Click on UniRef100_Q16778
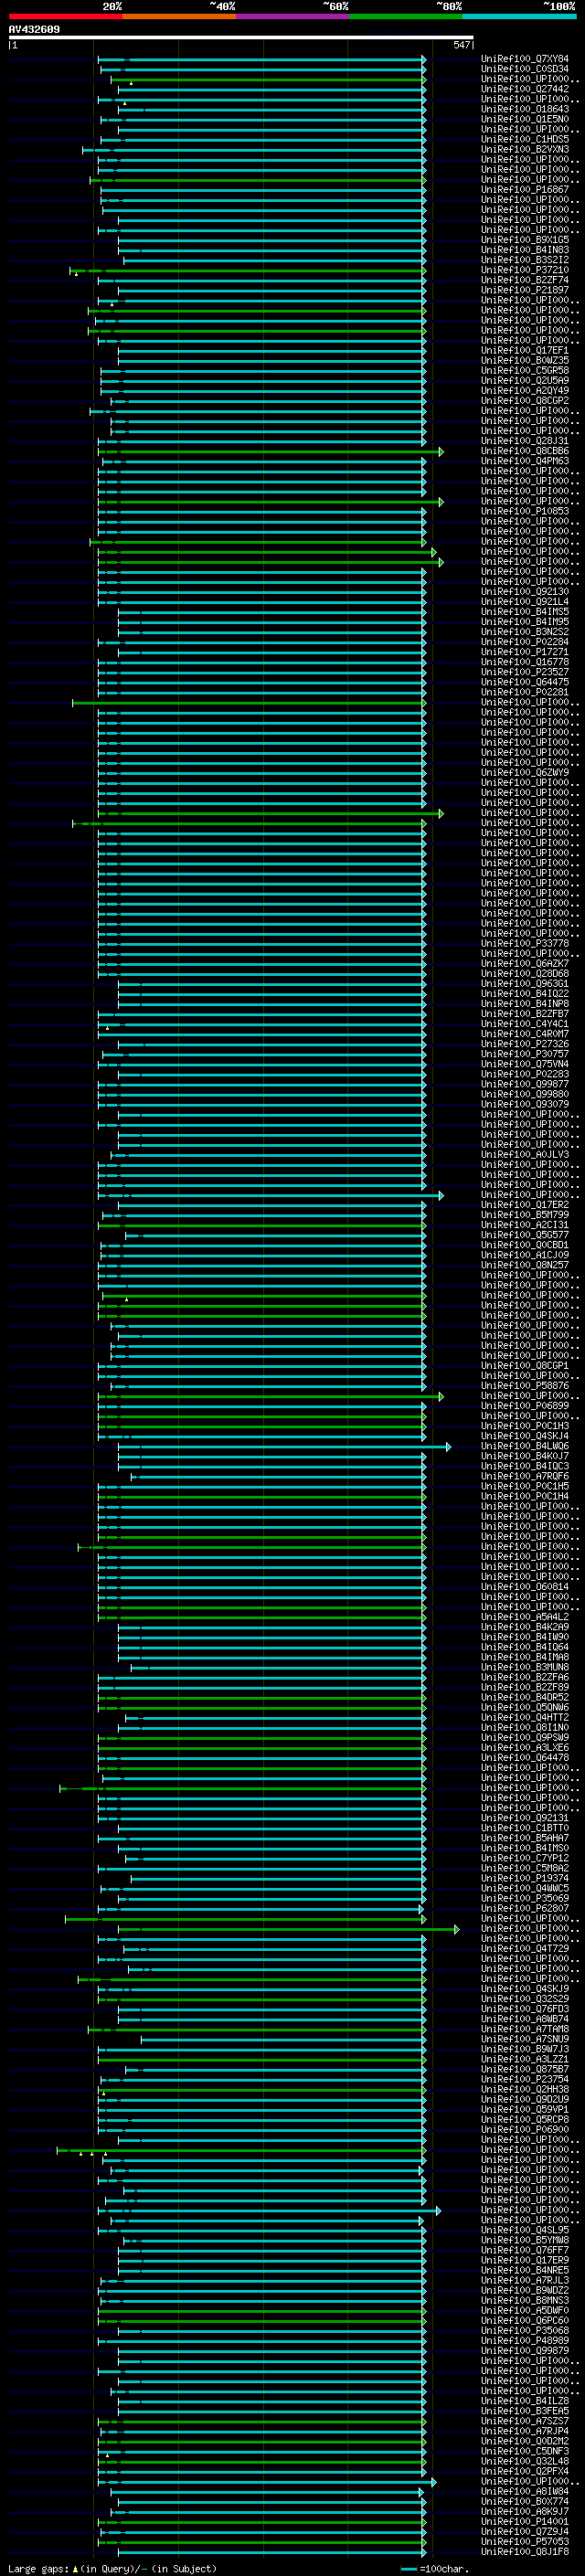585x2576 pixels. (525, 662)
